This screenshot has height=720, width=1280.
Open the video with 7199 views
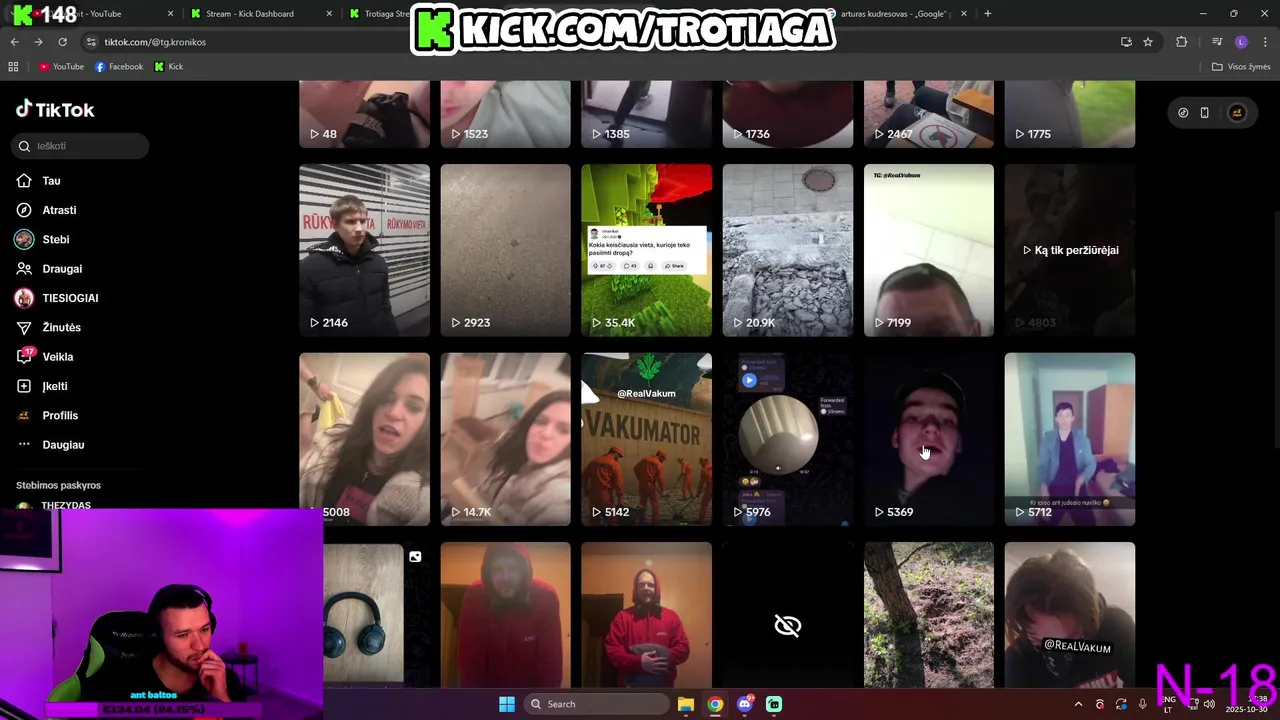tap(928, 250)
